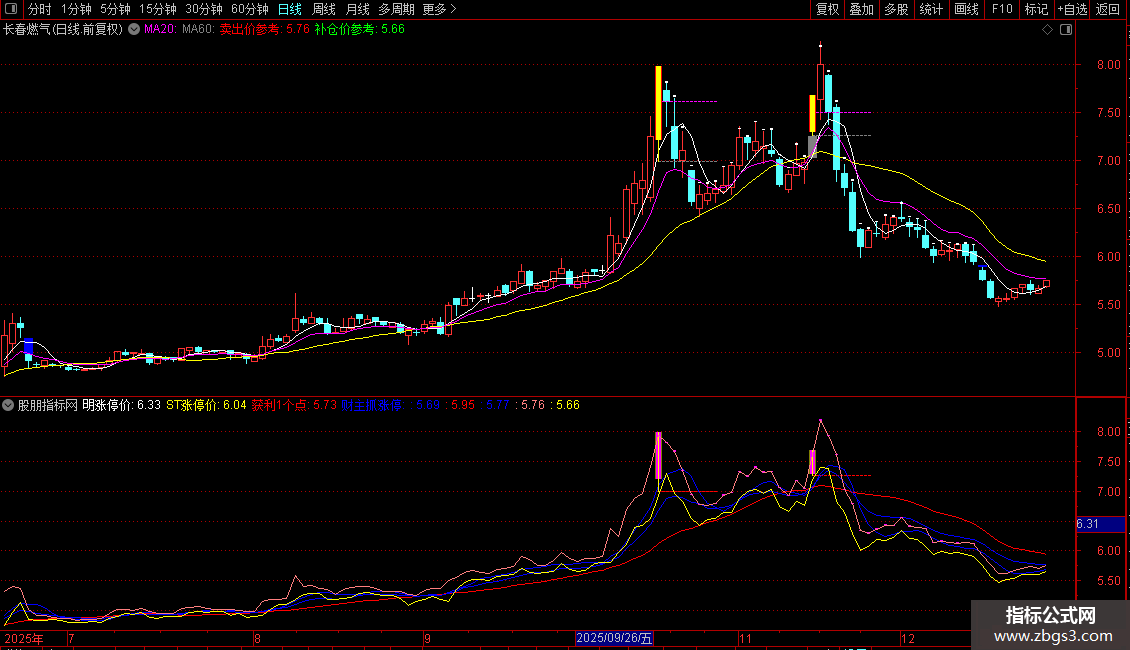Toggle the right side panel icon

pyautogui.click(x=1066, y=30)
